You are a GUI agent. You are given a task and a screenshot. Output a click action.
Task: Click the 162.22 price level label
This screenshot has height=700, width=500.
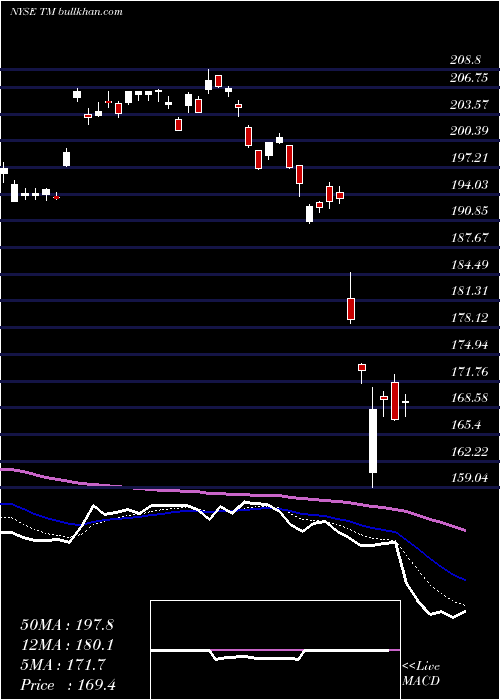coord(469,451)
